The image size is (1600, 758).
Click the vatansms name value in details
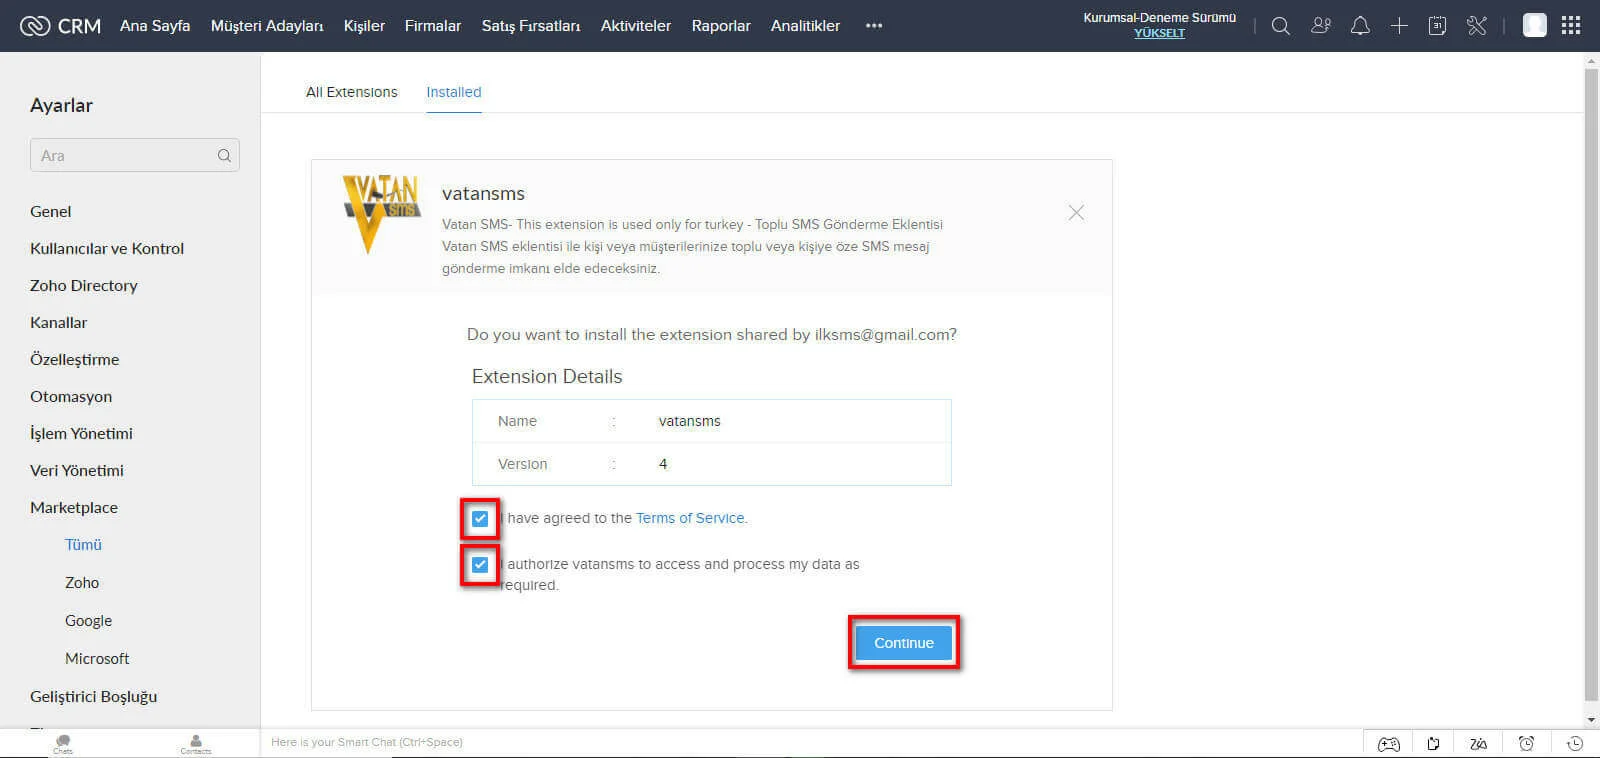coord(690,421)
